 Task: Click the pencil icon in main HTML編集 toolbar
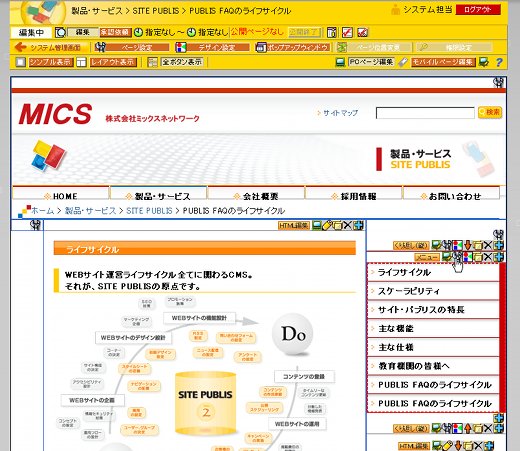click(x=328, y=225)
